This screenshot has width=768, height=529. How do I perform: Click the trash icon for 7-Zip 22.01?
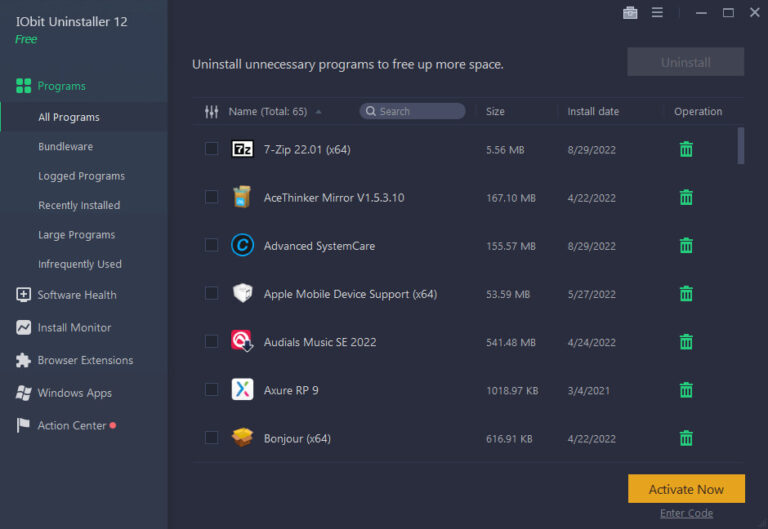pyautogui.click(x=686, y=149)
